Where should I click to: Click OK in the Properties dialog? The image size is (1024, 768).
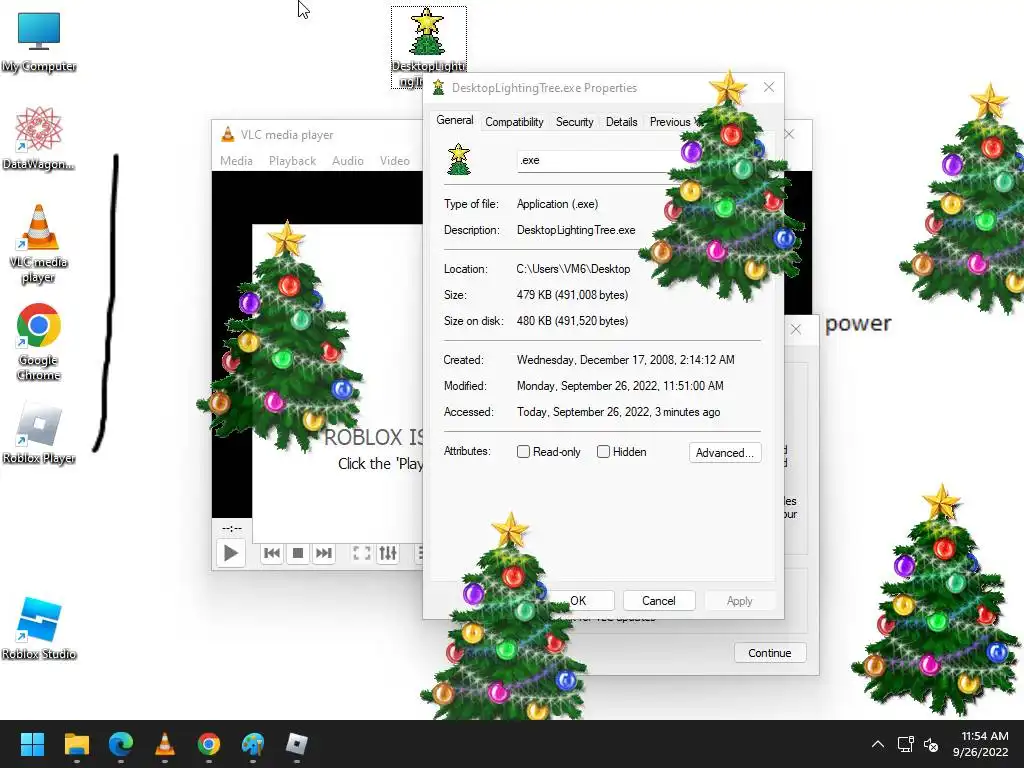[578, 601]
